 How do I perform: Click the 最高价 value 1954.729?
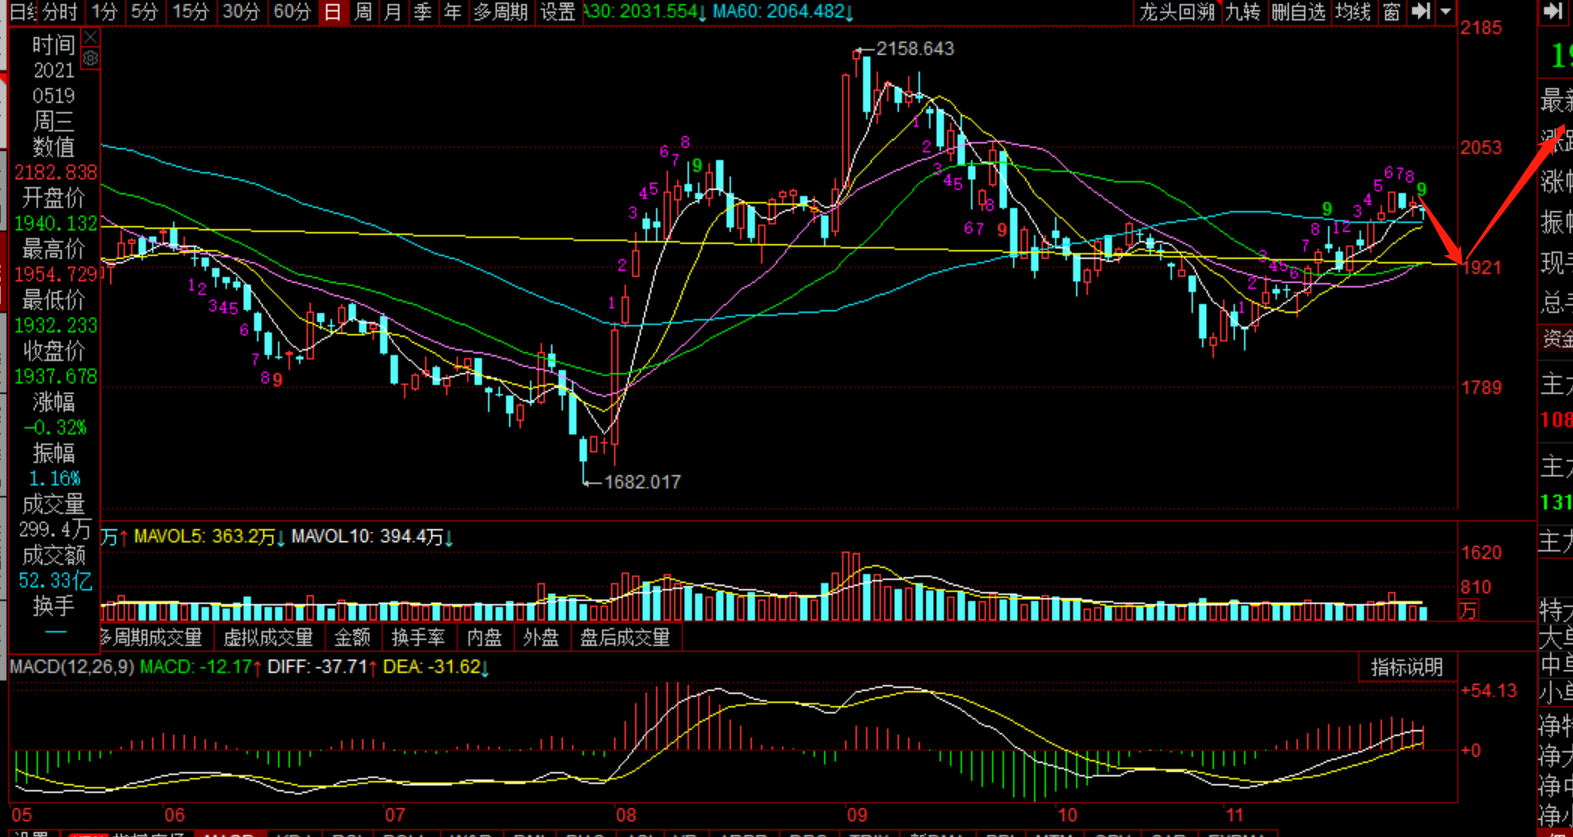coord(55,275)
